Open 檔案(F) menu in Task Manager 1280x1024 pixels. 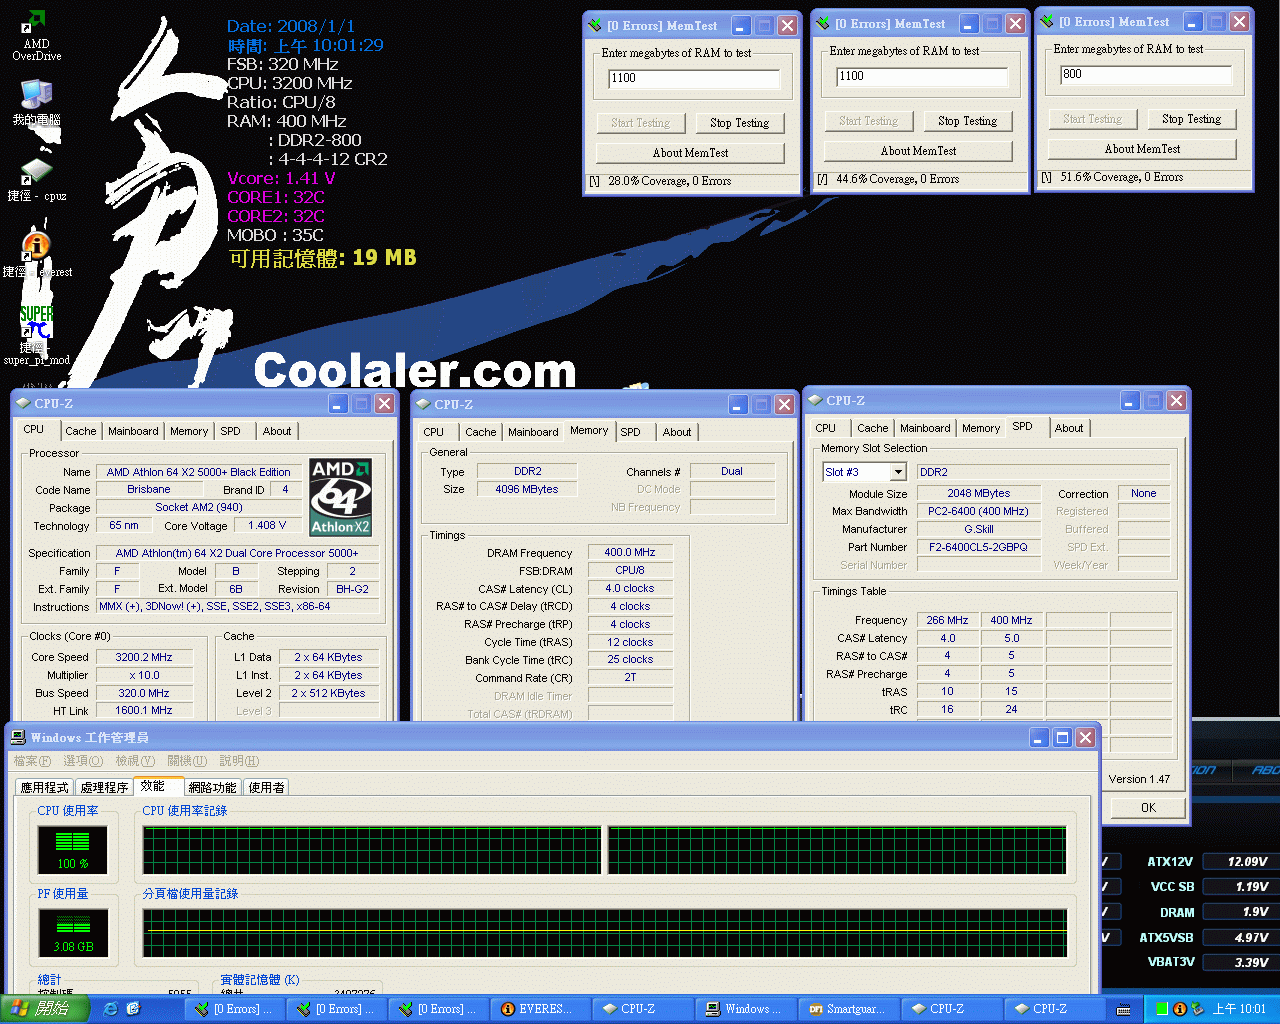pos(32,761)
